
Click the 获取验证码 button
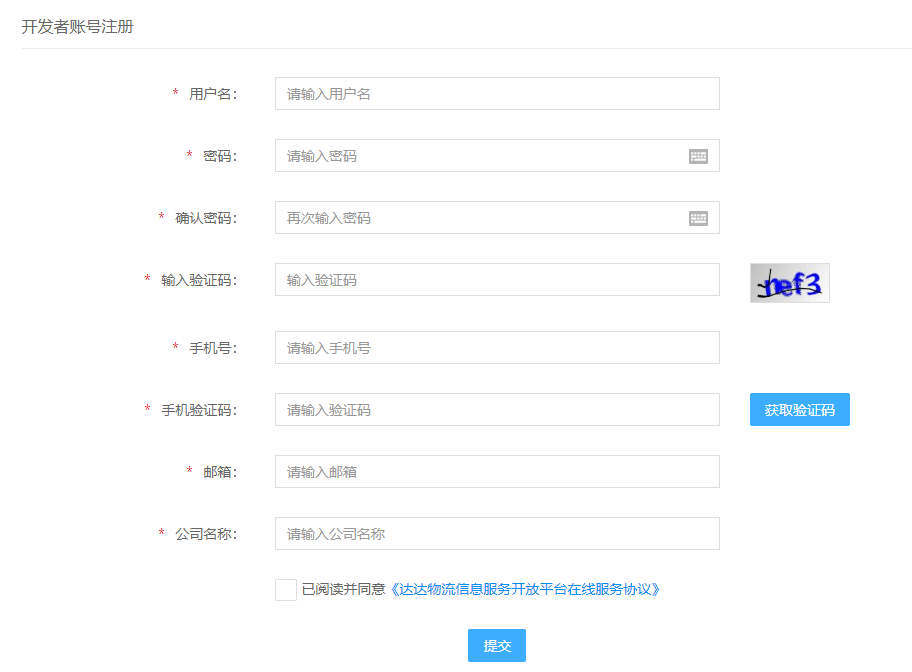click(800, 410)
